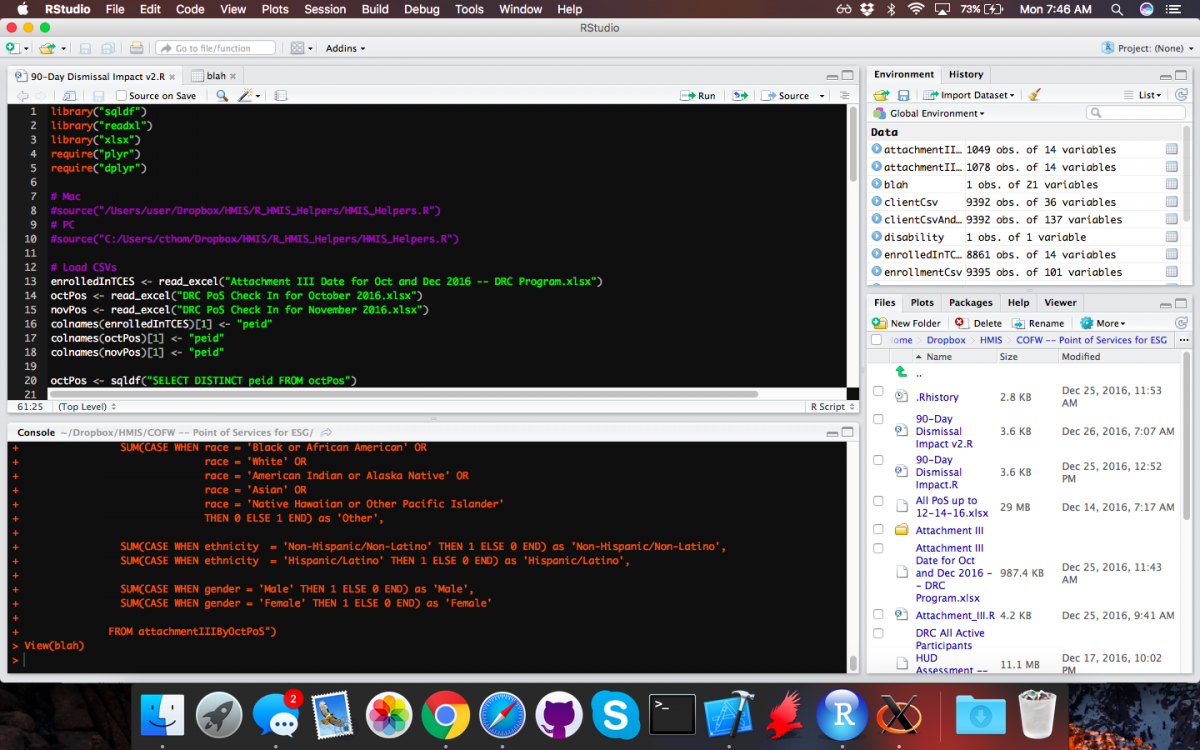Image resolution: width=1200 pixels, height=750 pixels.
Task: Enable the Source on Save checkbox
Action: [121, 96]
